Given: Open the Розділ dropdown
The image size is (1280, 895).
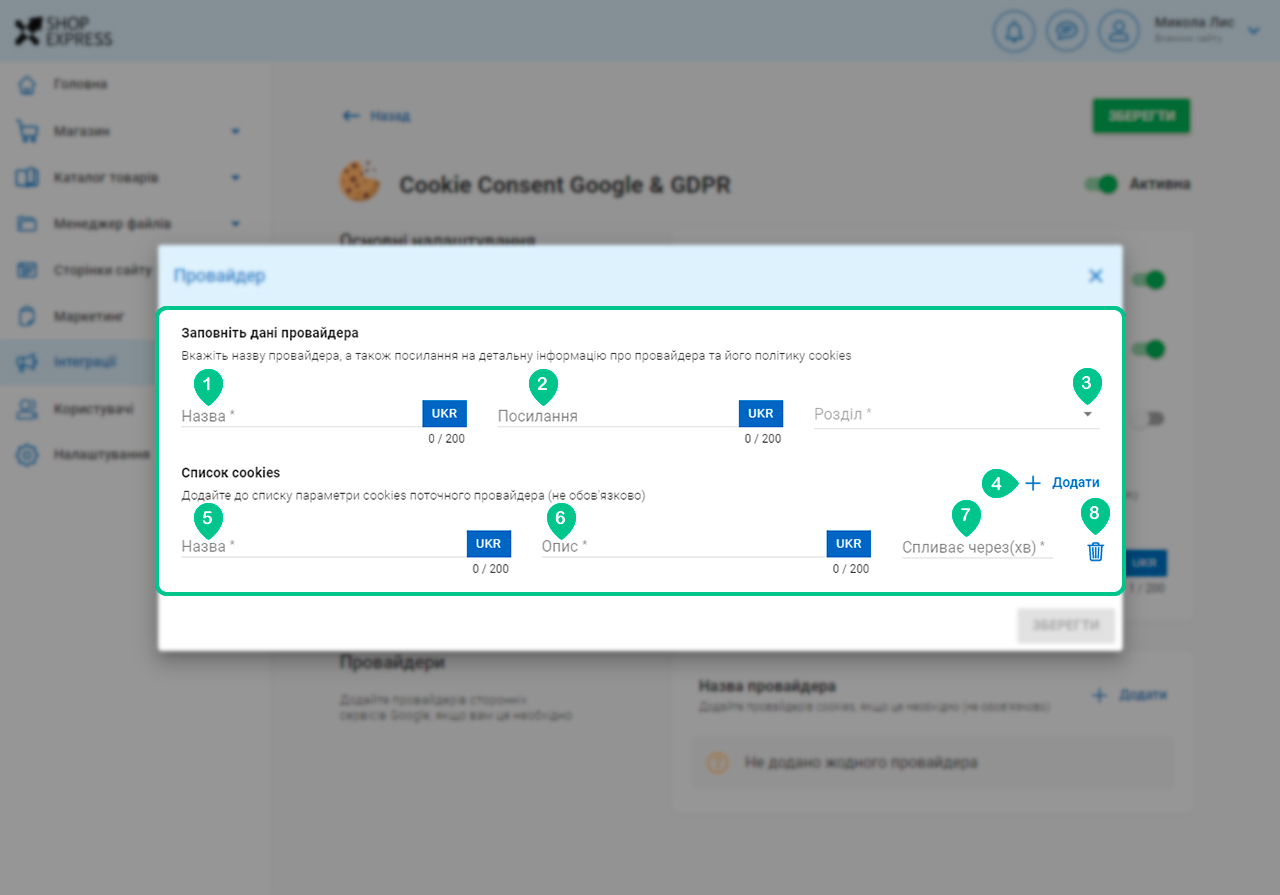Looking at the screenshot, I should point(956,414).
